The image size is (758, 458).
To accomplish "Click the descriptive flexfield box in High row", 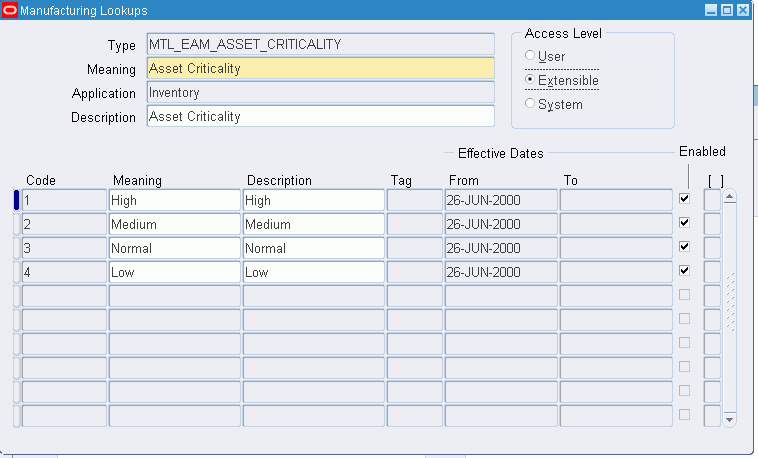I will [712, 200].
